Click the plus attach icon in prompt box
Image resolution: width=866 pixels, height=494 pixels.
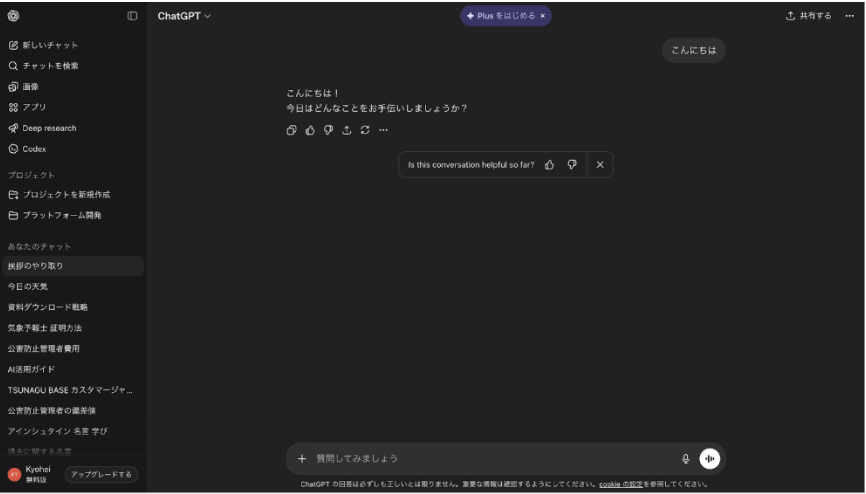(x=302, y=458)
